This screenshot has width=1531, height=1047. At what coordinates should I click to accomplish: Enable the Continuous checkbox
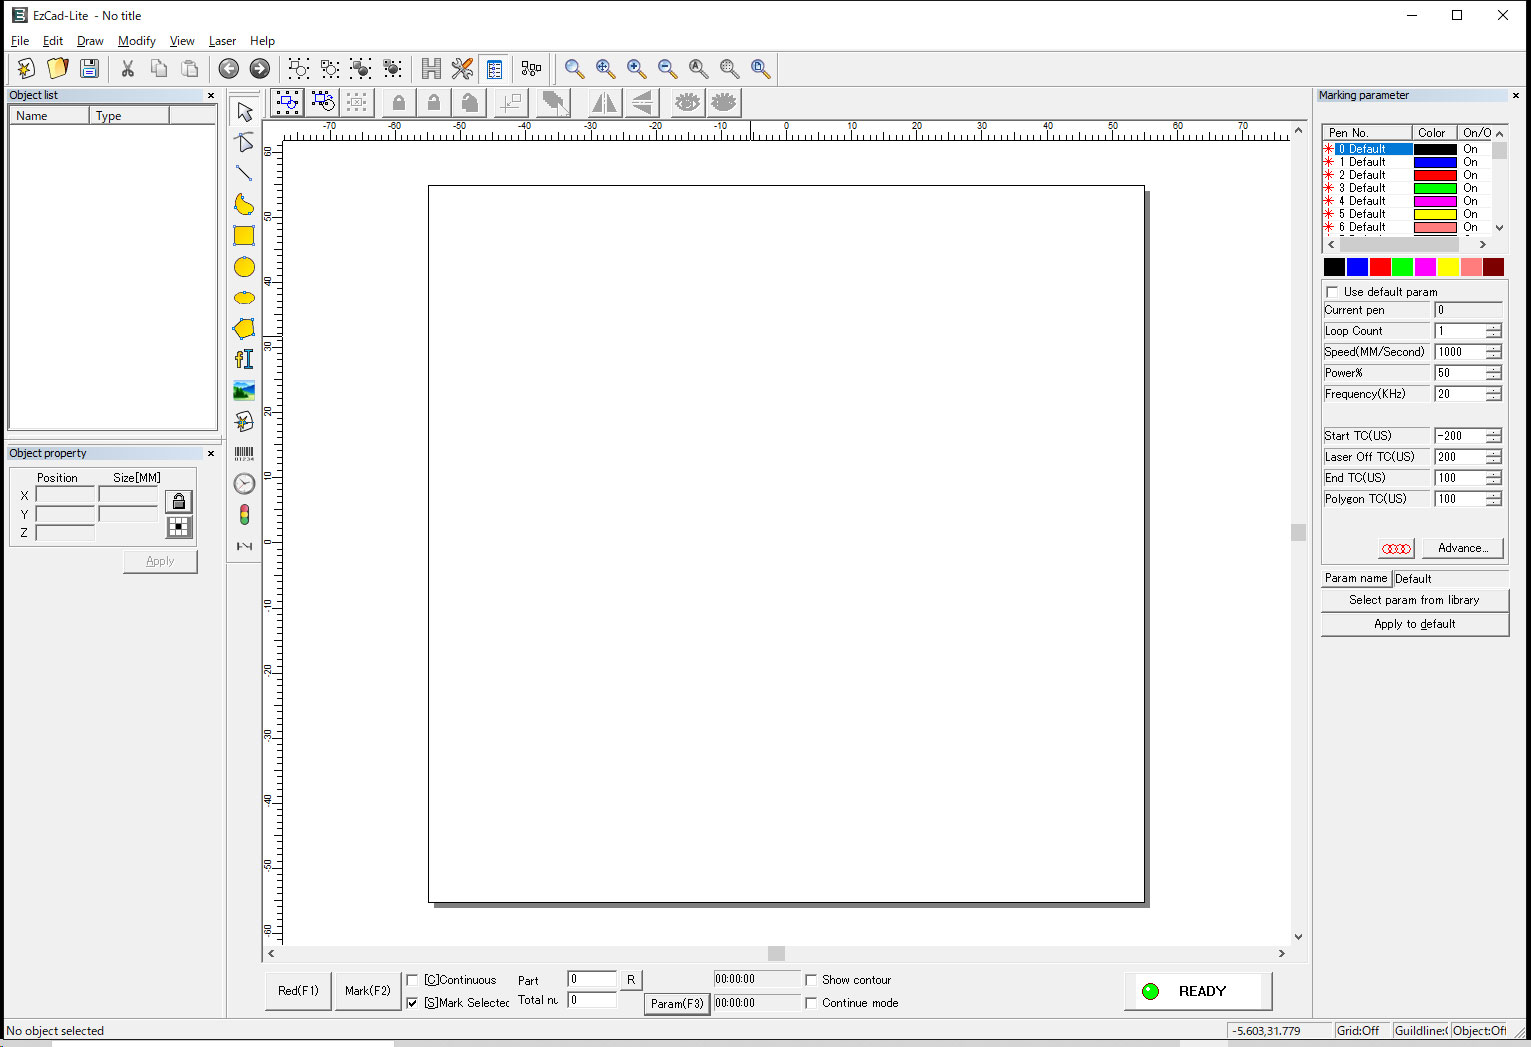click(x=412, y=980)
